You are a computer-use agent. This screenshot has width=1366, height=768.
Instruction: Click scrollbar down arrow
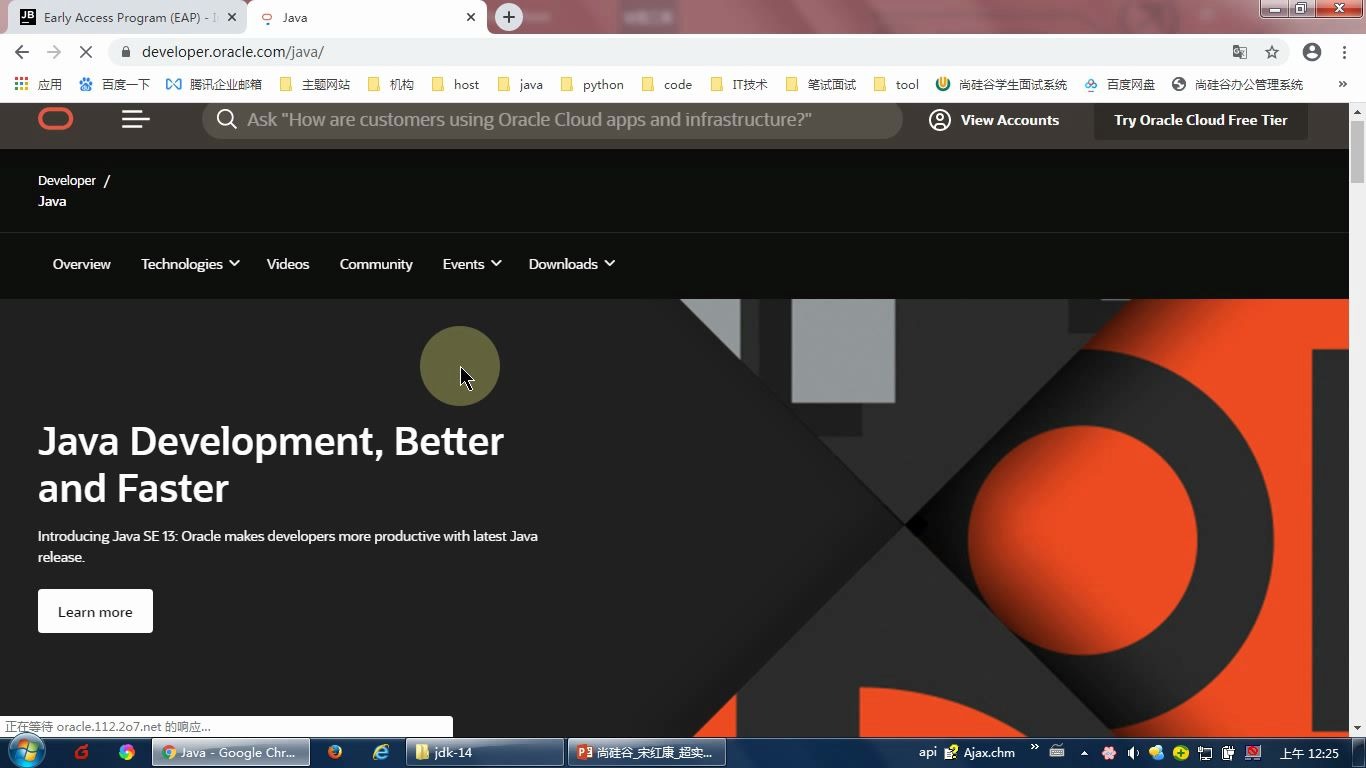point(1357,728)
